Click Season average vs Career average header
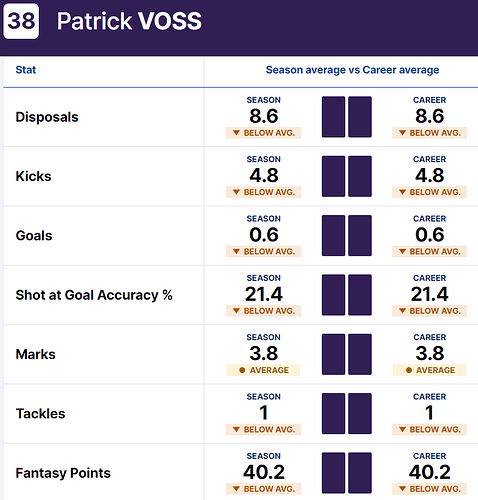This screenshot has height=500, width=478. (352, 70)
